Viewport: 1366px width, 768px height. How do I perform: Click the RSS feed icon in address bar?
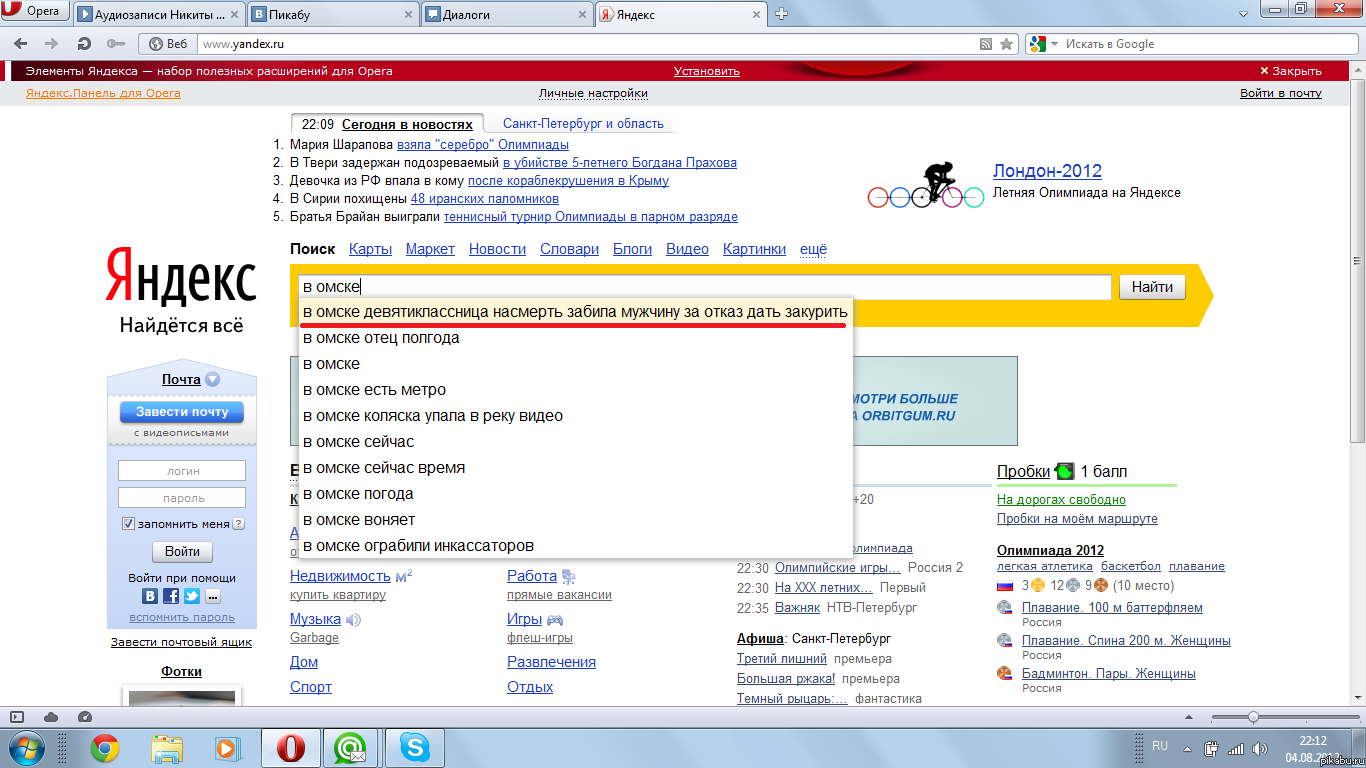point(986,44)
